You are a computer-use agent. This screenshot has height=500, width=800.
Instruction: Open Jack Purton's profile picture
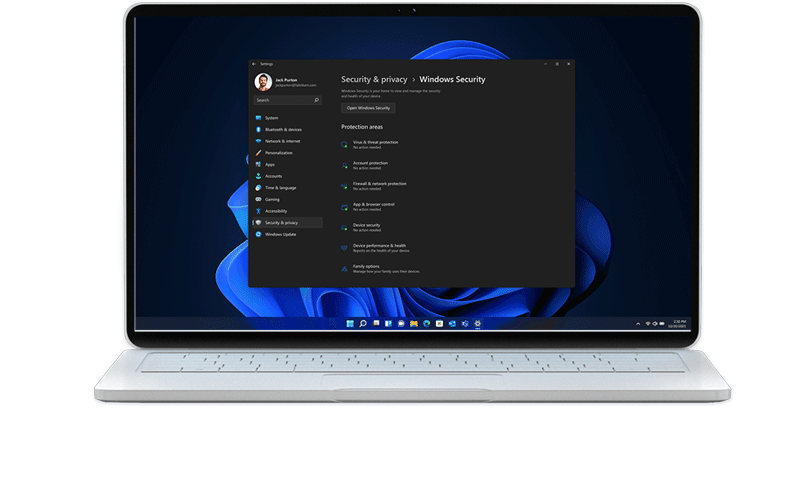(x=263, y=82)
